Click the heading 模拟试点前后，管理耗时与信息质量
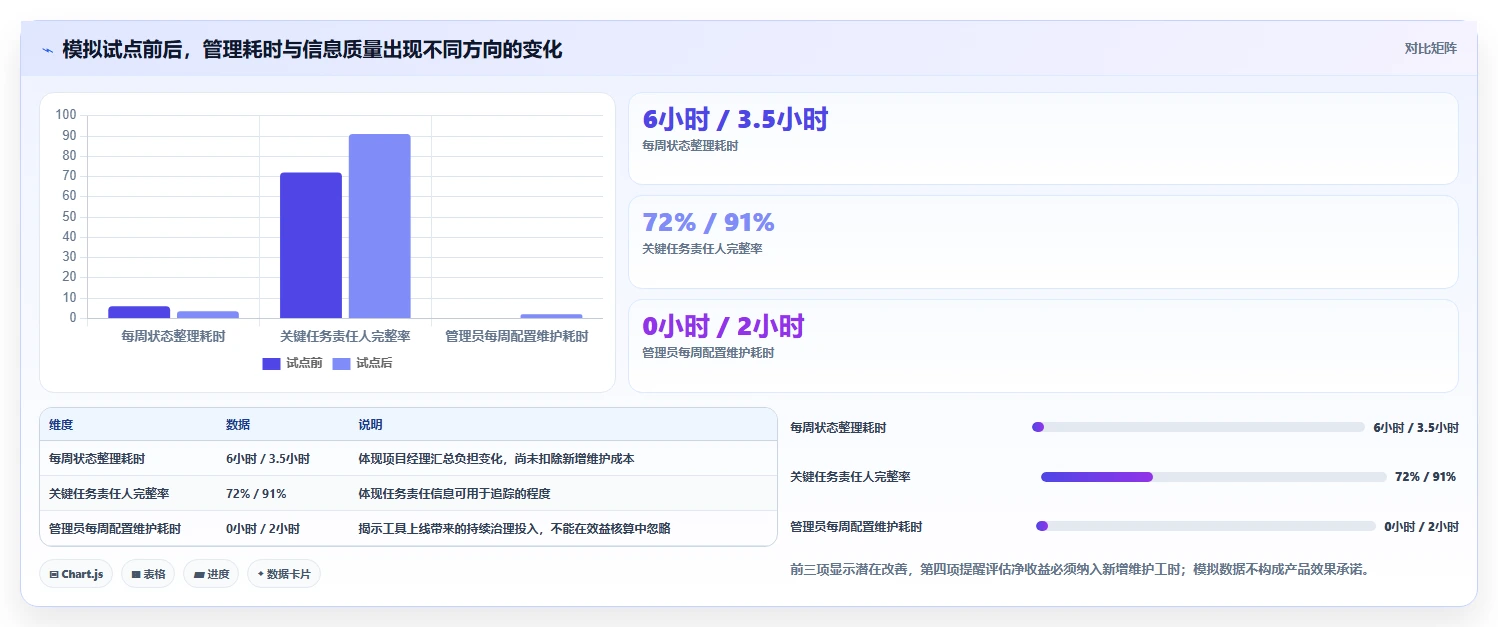1498x627 pixels. pyautogui.click(x=312, y=49)
